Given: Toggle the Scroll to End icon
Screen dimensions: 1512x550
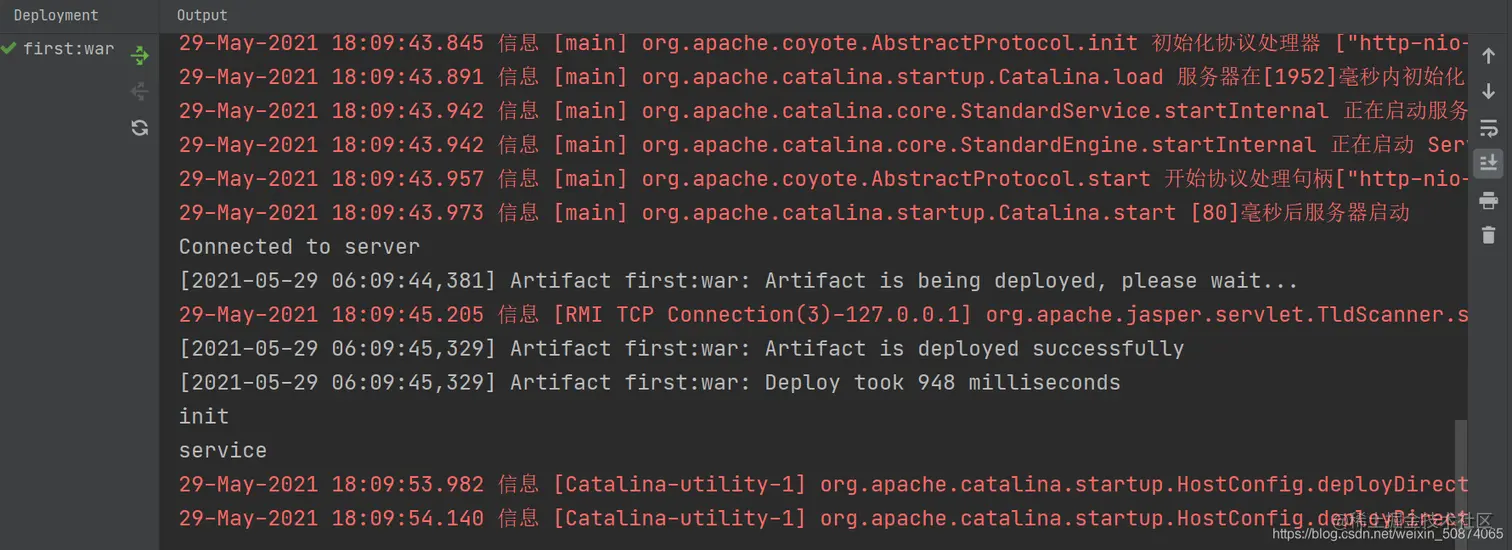Looking at the screenshot, I should (1488, 163).
